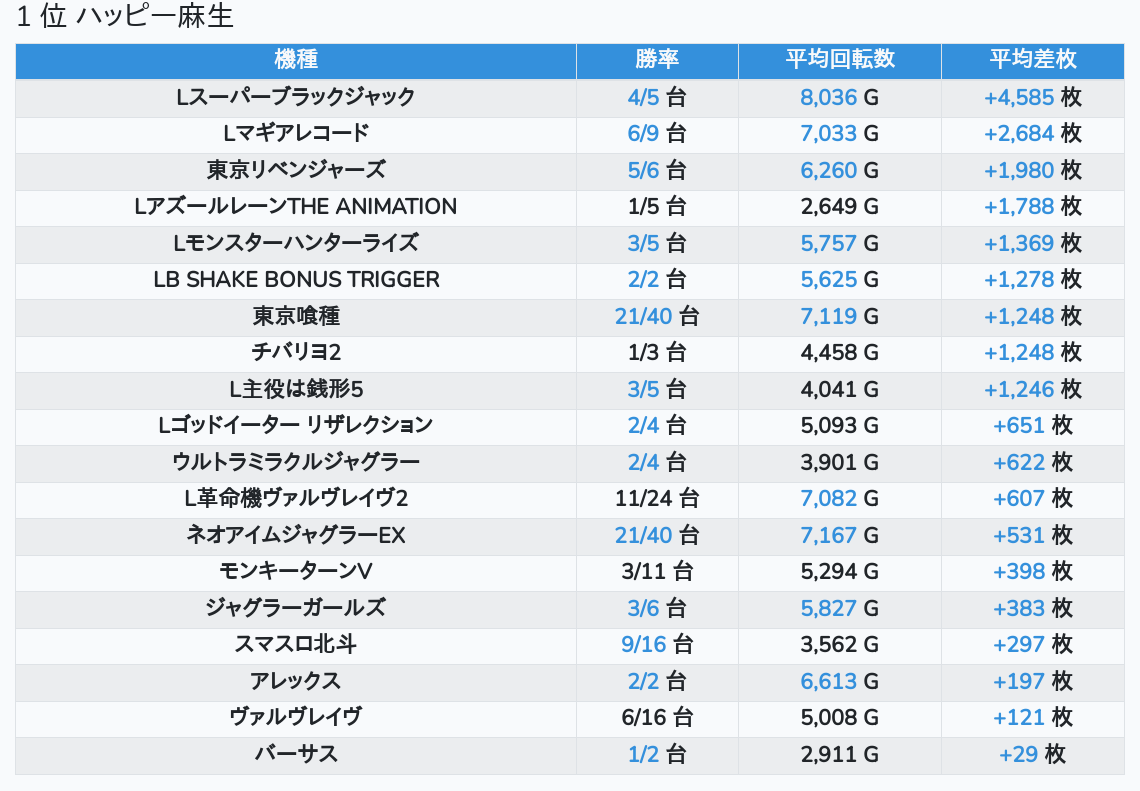Click LアズールレーンTHE ANIMATION in the table

pyautogui.click(x=295, y=206)
